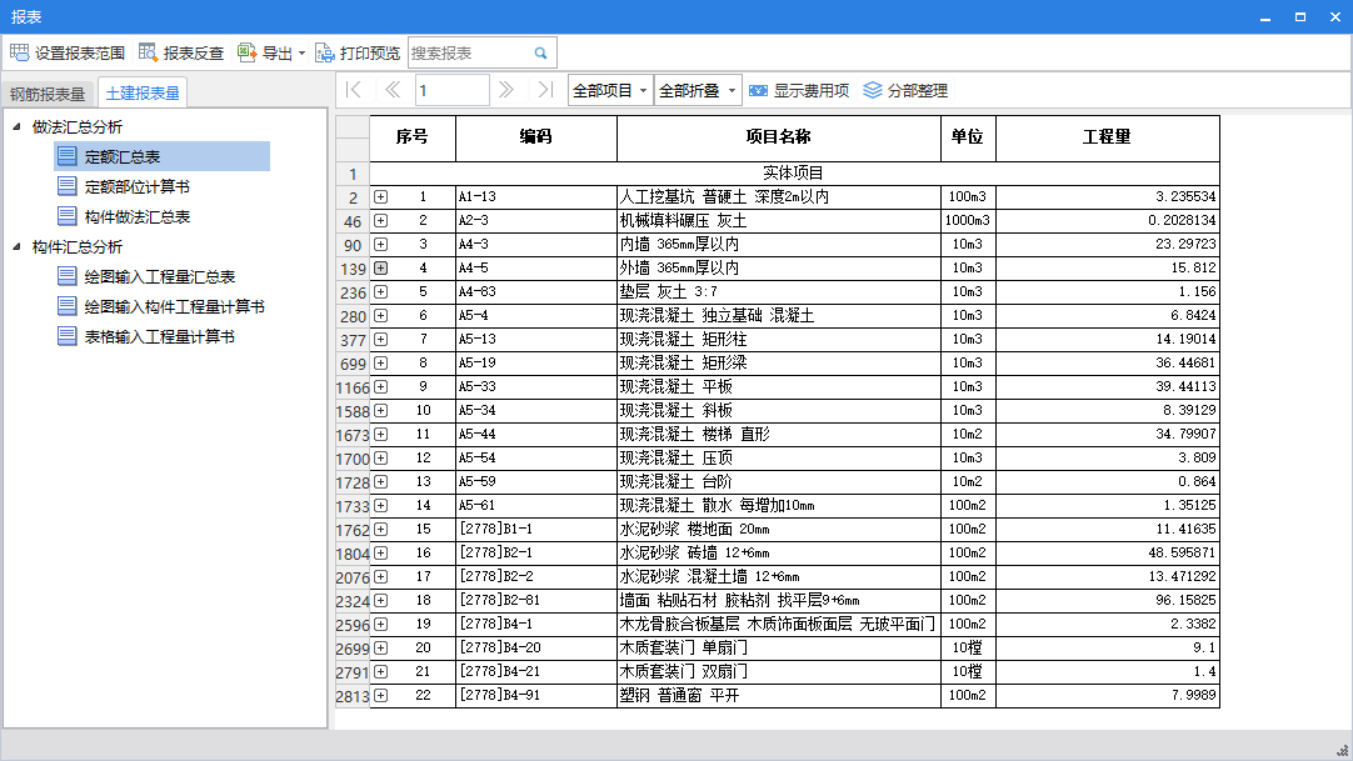Select the 定额汇总表 report
Viewport: 1353px width, 761px height.
click(162, 156)
